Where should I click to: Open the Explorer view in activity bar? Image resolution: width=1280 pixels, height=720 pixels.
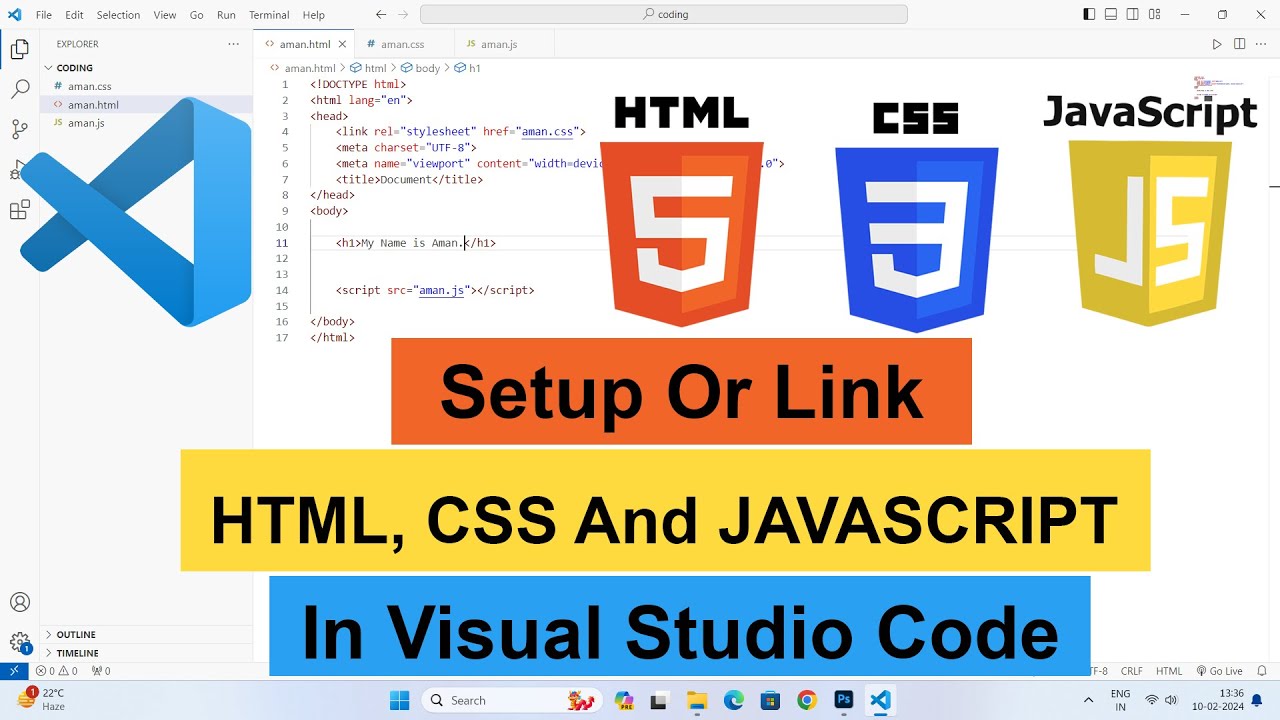19,49
